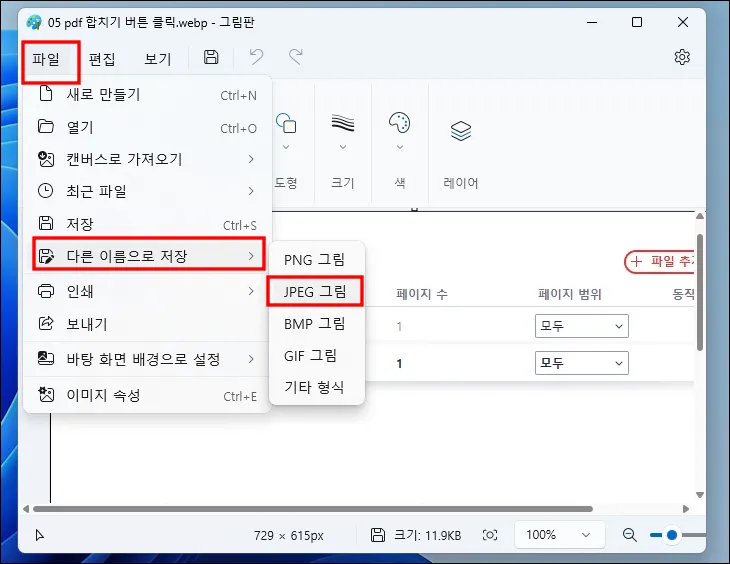Click the 크기 line thickness icon

(x=343, y=123)
